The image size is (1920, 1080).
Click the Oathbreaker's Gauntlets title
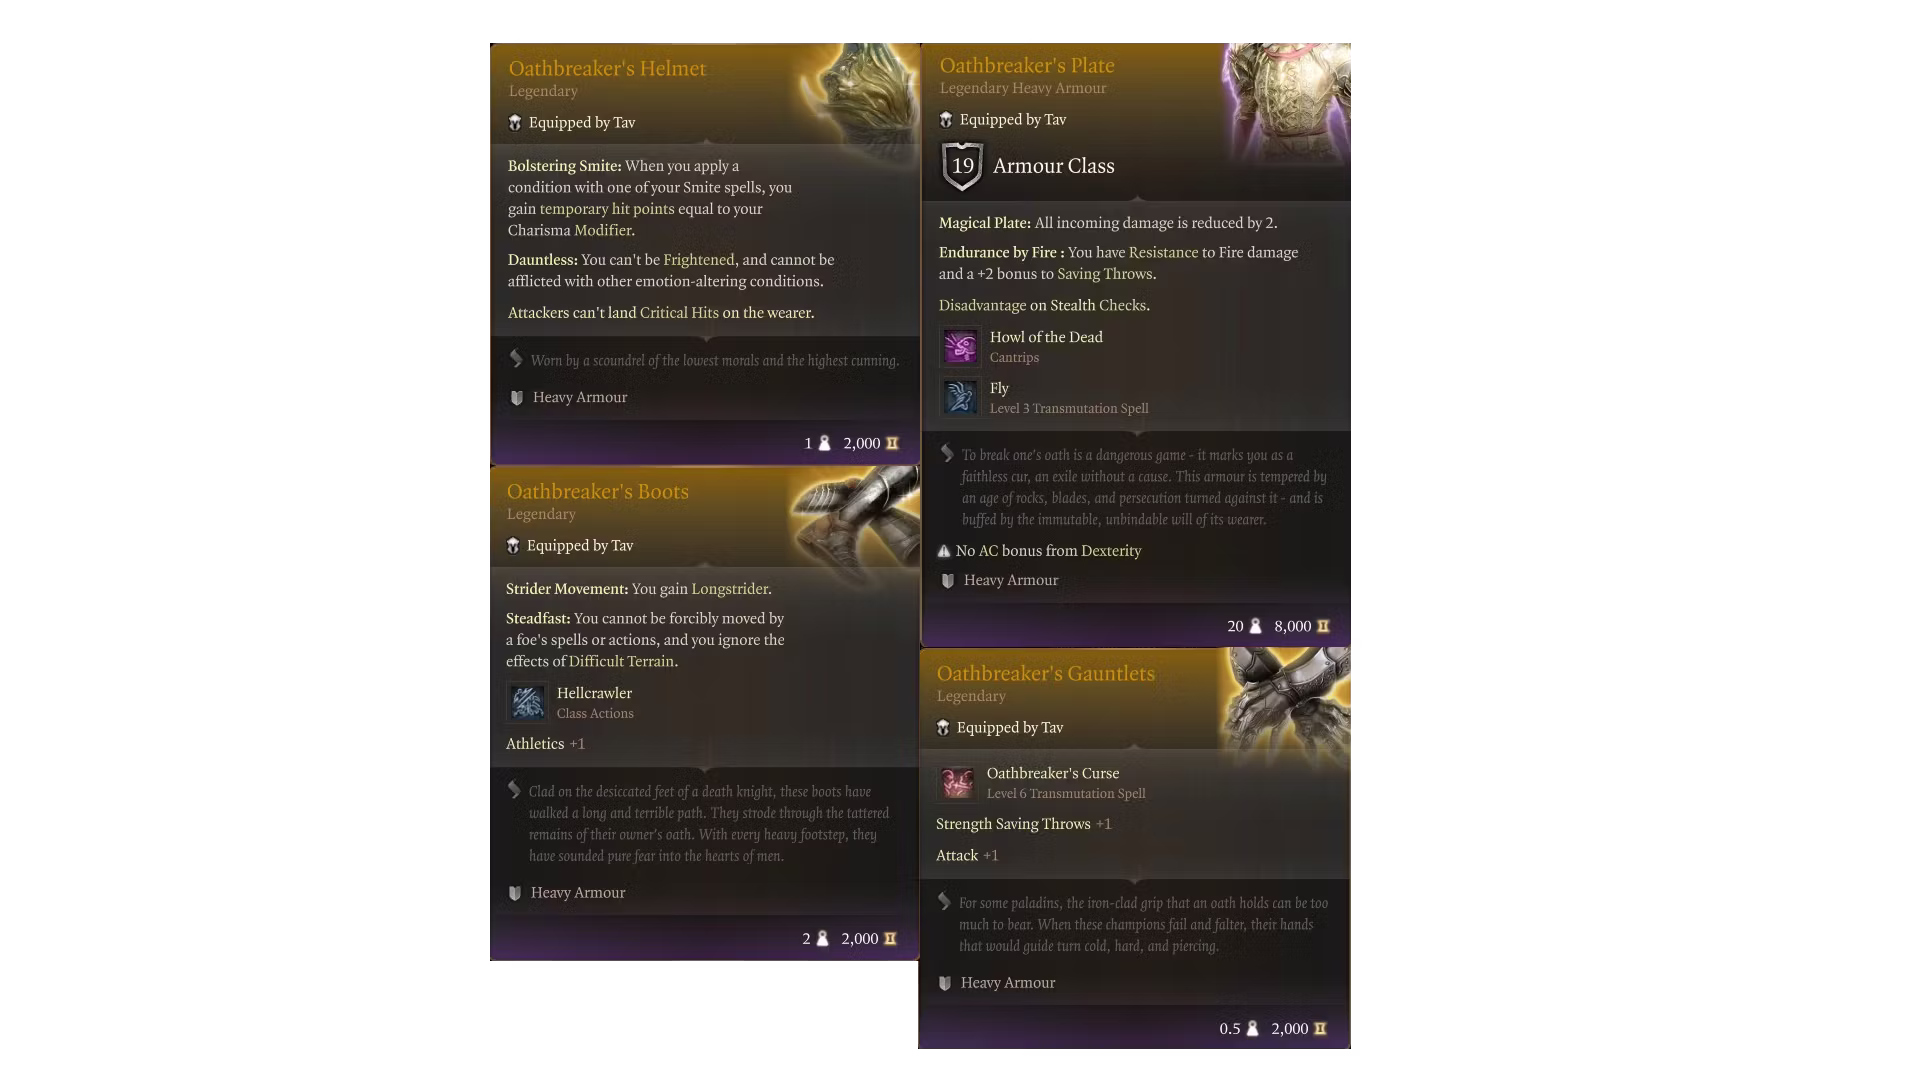click(x=1045, y=674)
